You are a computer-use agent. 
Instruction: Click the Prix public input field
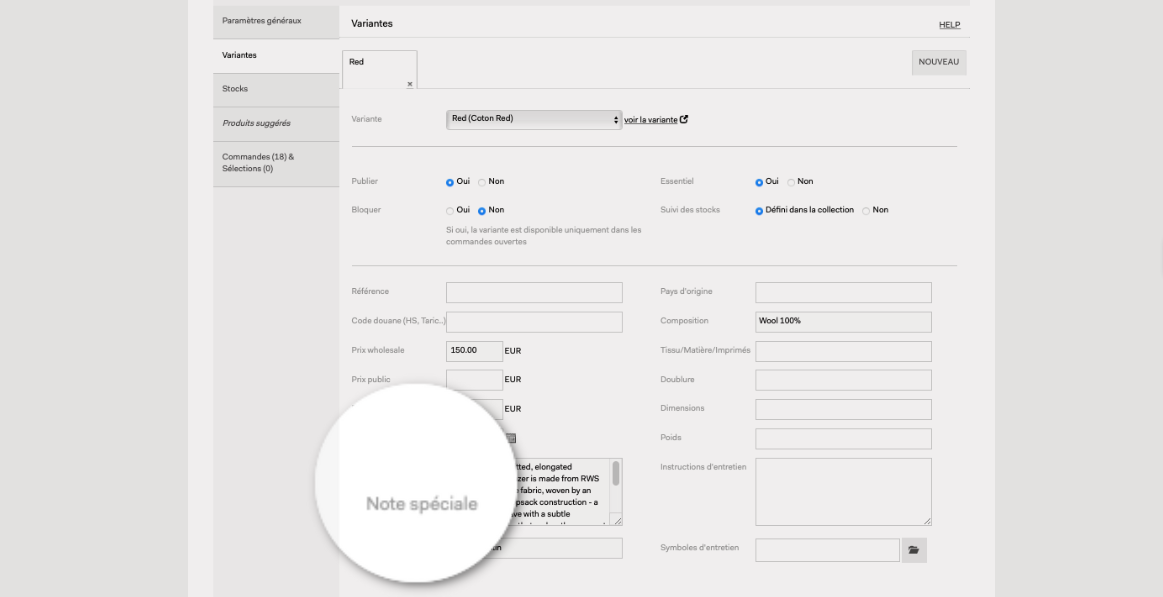pyautogui.click(x=474, y=380)
